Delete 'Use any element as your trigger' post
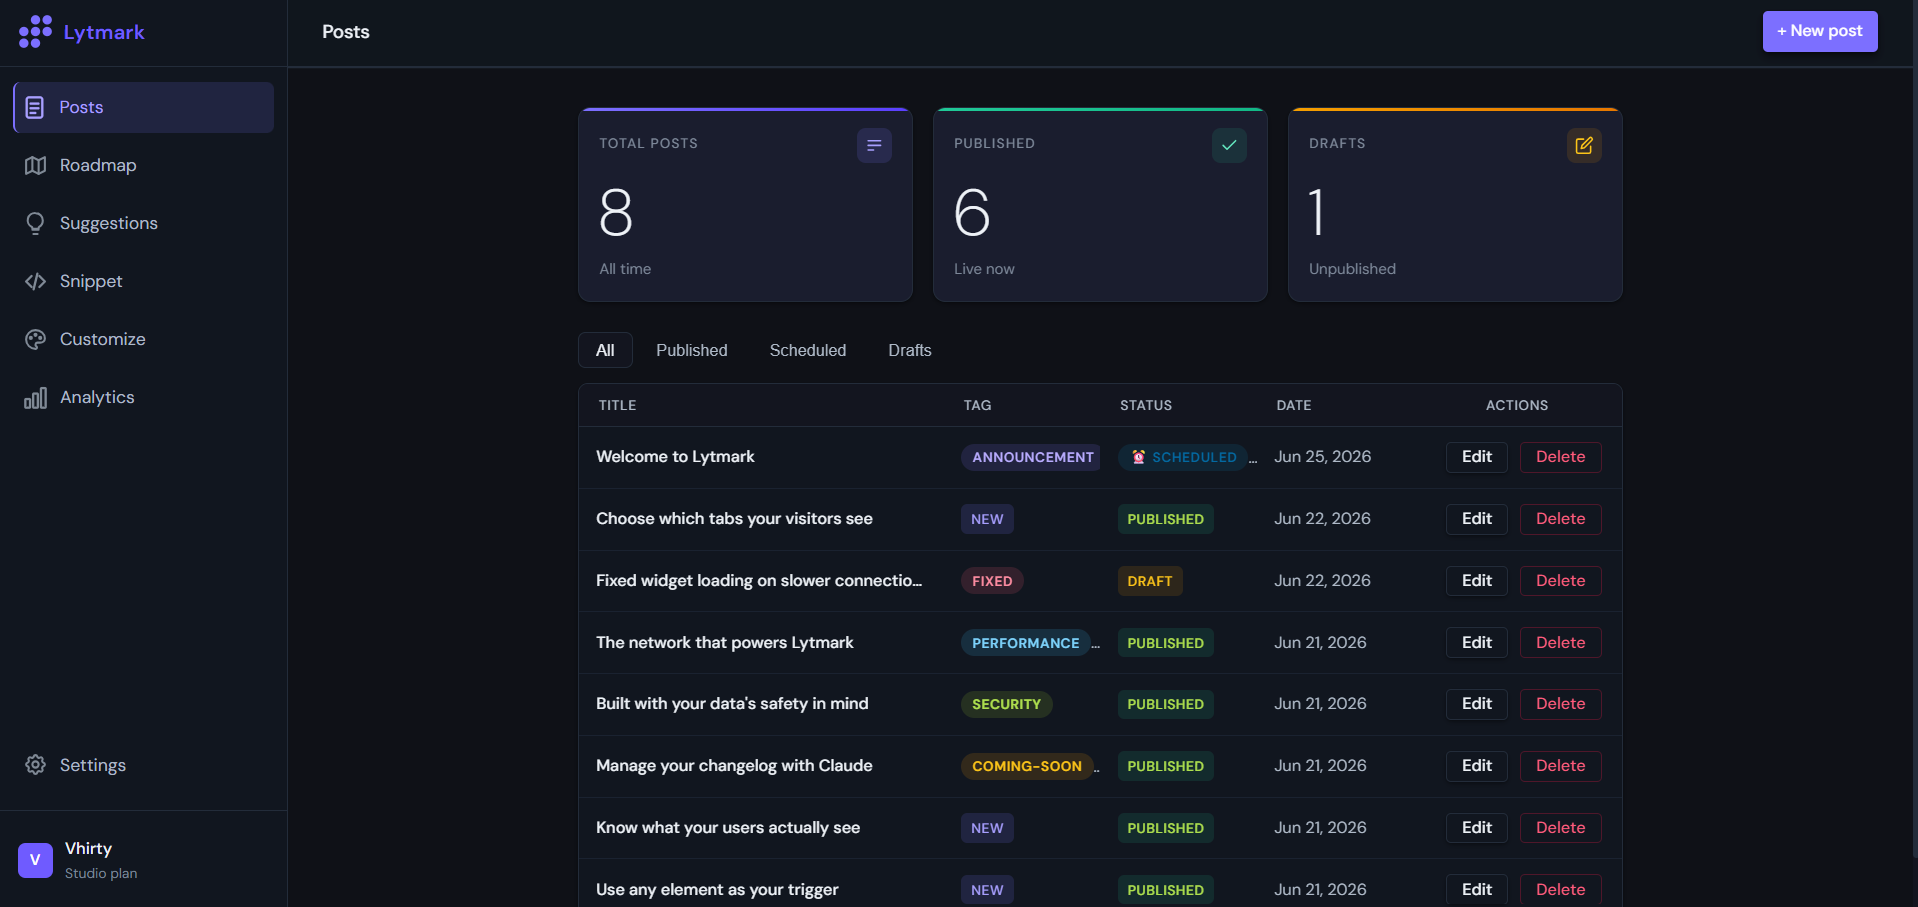The width and height of the screenshot is (1918, 907). click(x=1561, y=890)
